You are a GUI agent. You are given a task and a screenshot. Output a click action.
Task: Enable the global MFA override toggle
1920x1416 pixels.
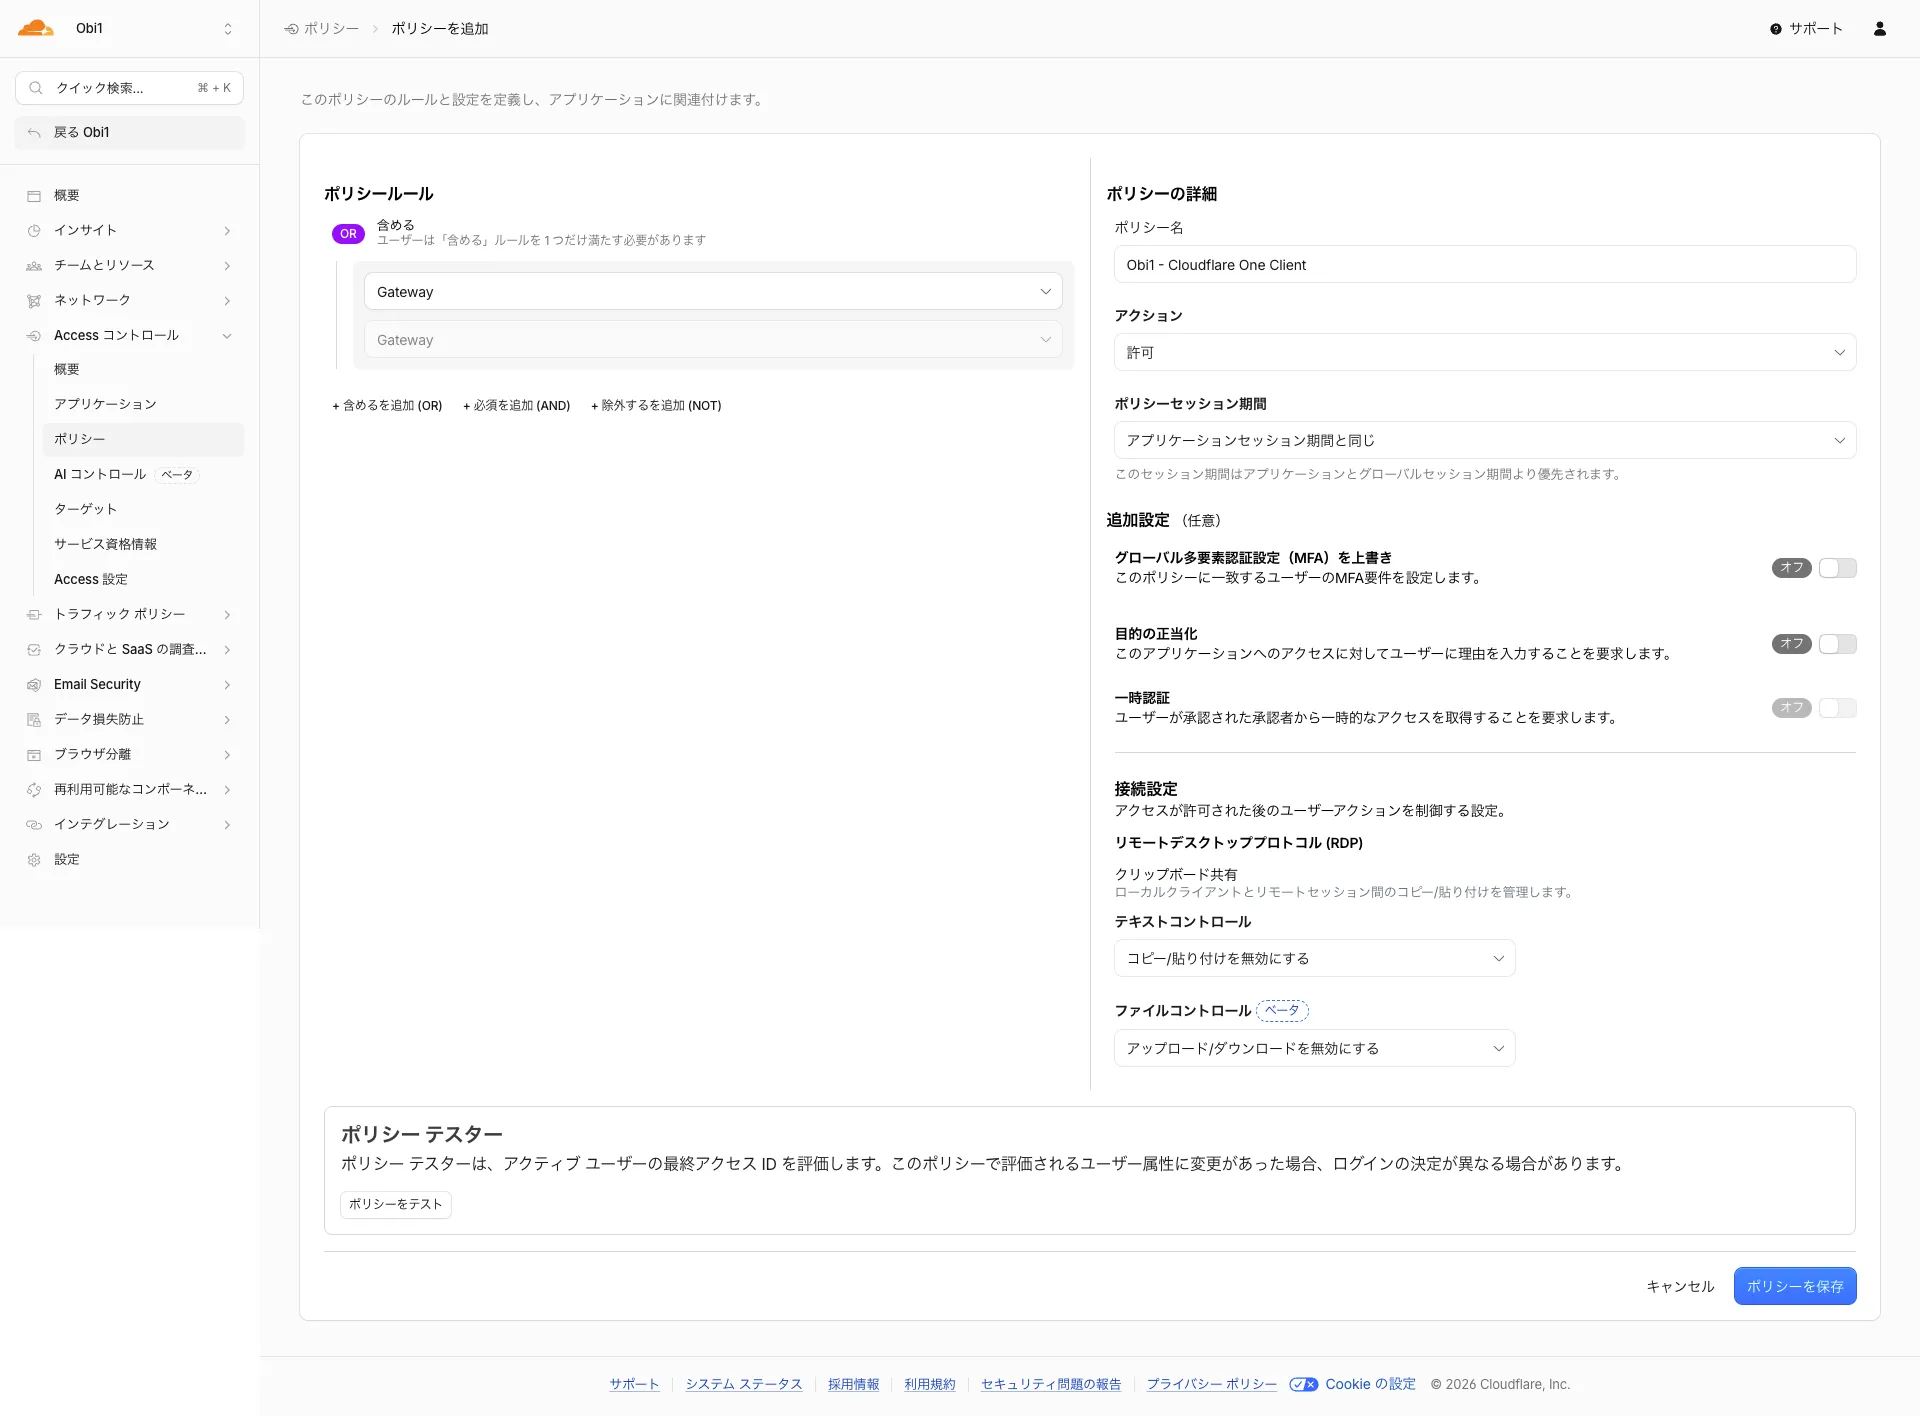[x=1837, y=568]
